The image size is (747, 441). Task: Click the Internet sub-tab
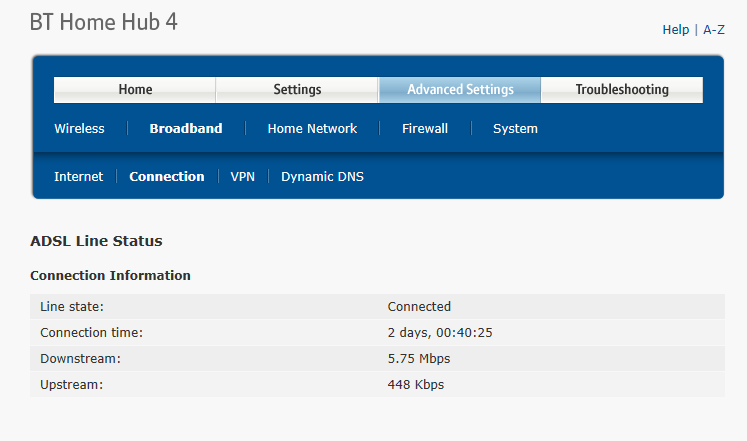pyautogui.click(x=78, y=177)
